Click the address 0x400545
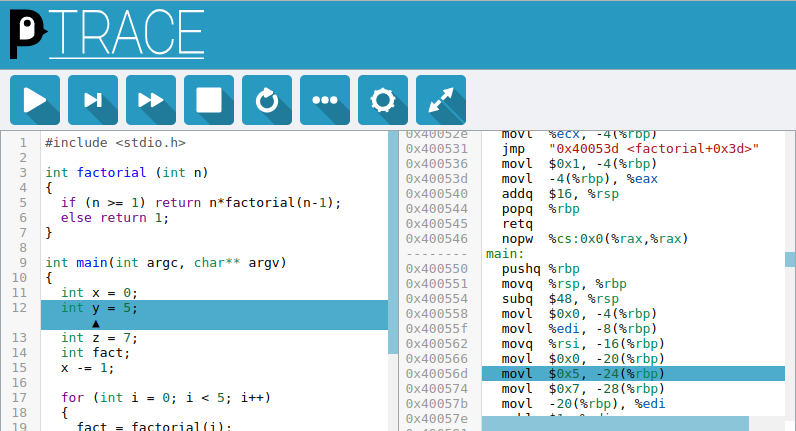Viewport: 796px width, 431px height. [x=437, y=224]
